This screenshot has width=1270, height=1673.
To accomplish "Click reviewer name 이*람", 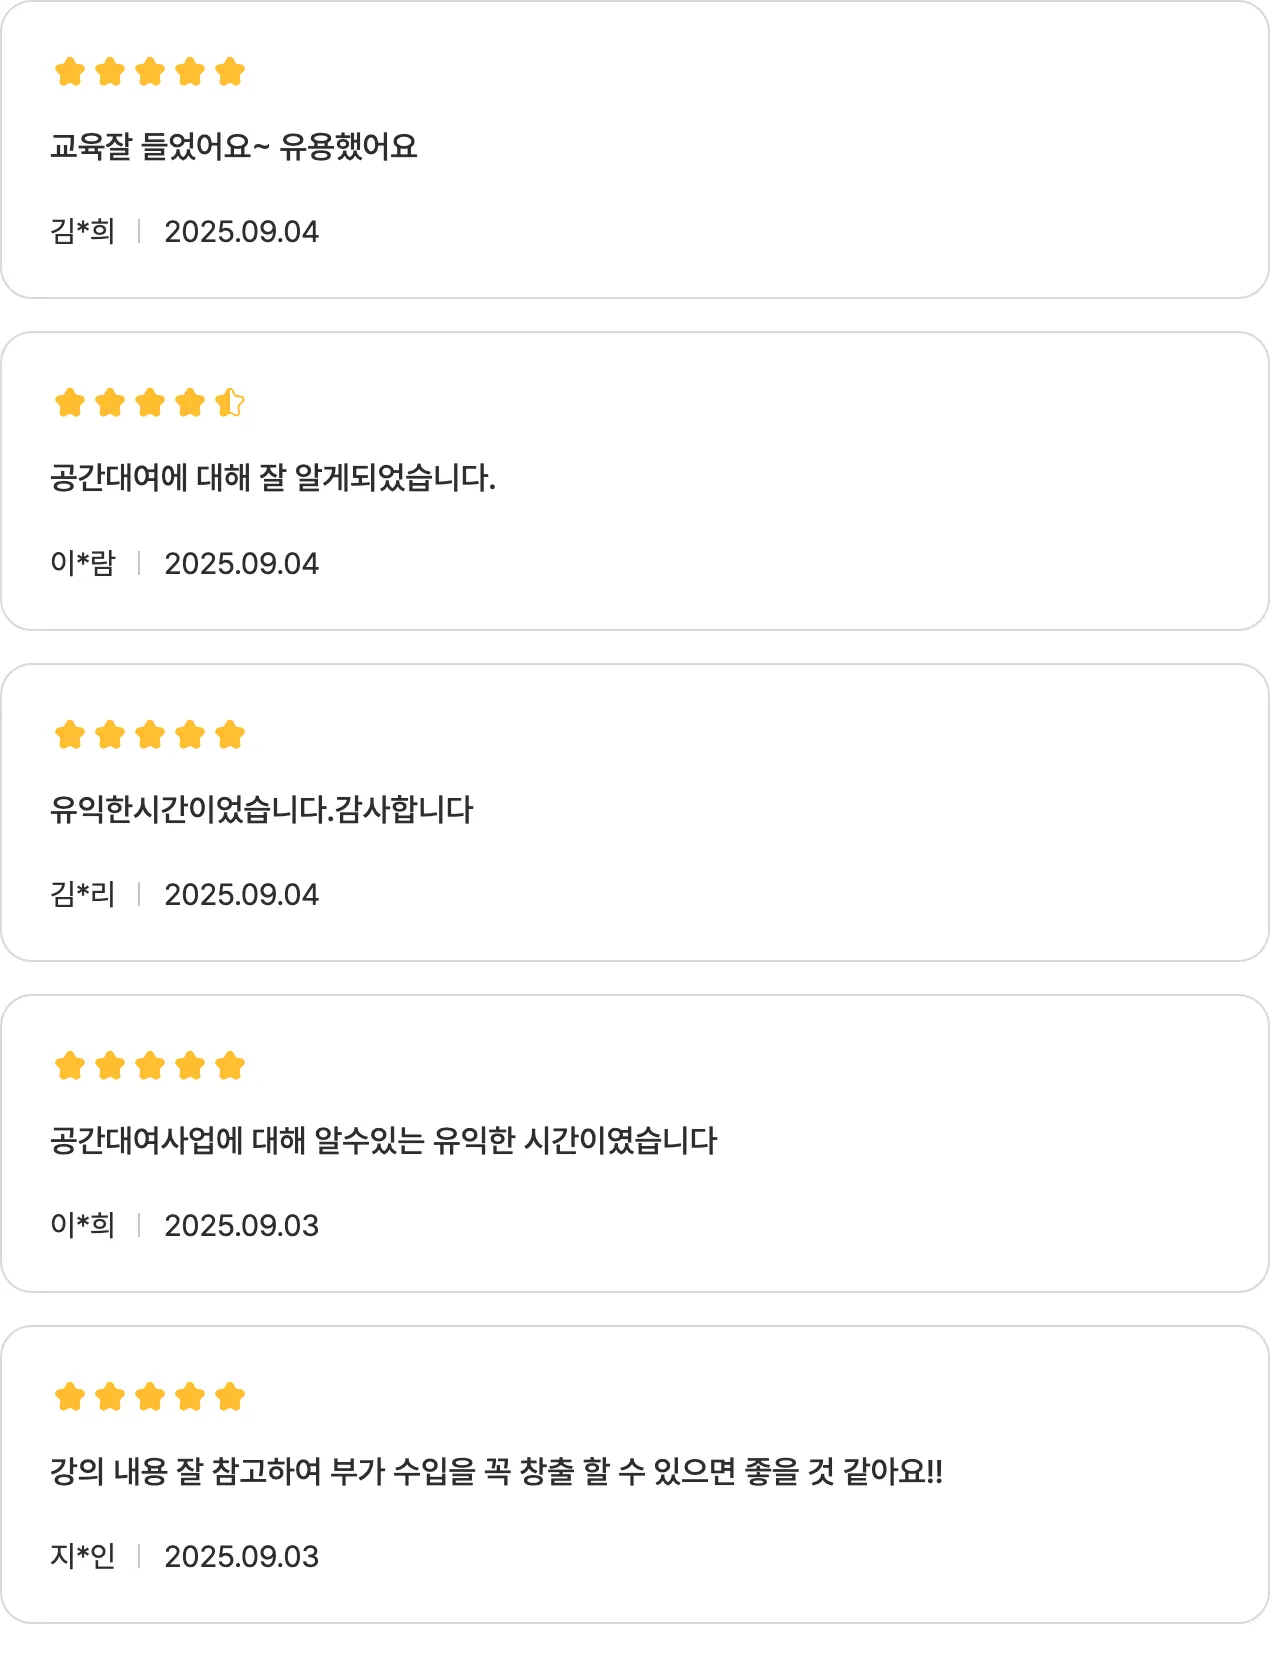I will pos(83,563).
